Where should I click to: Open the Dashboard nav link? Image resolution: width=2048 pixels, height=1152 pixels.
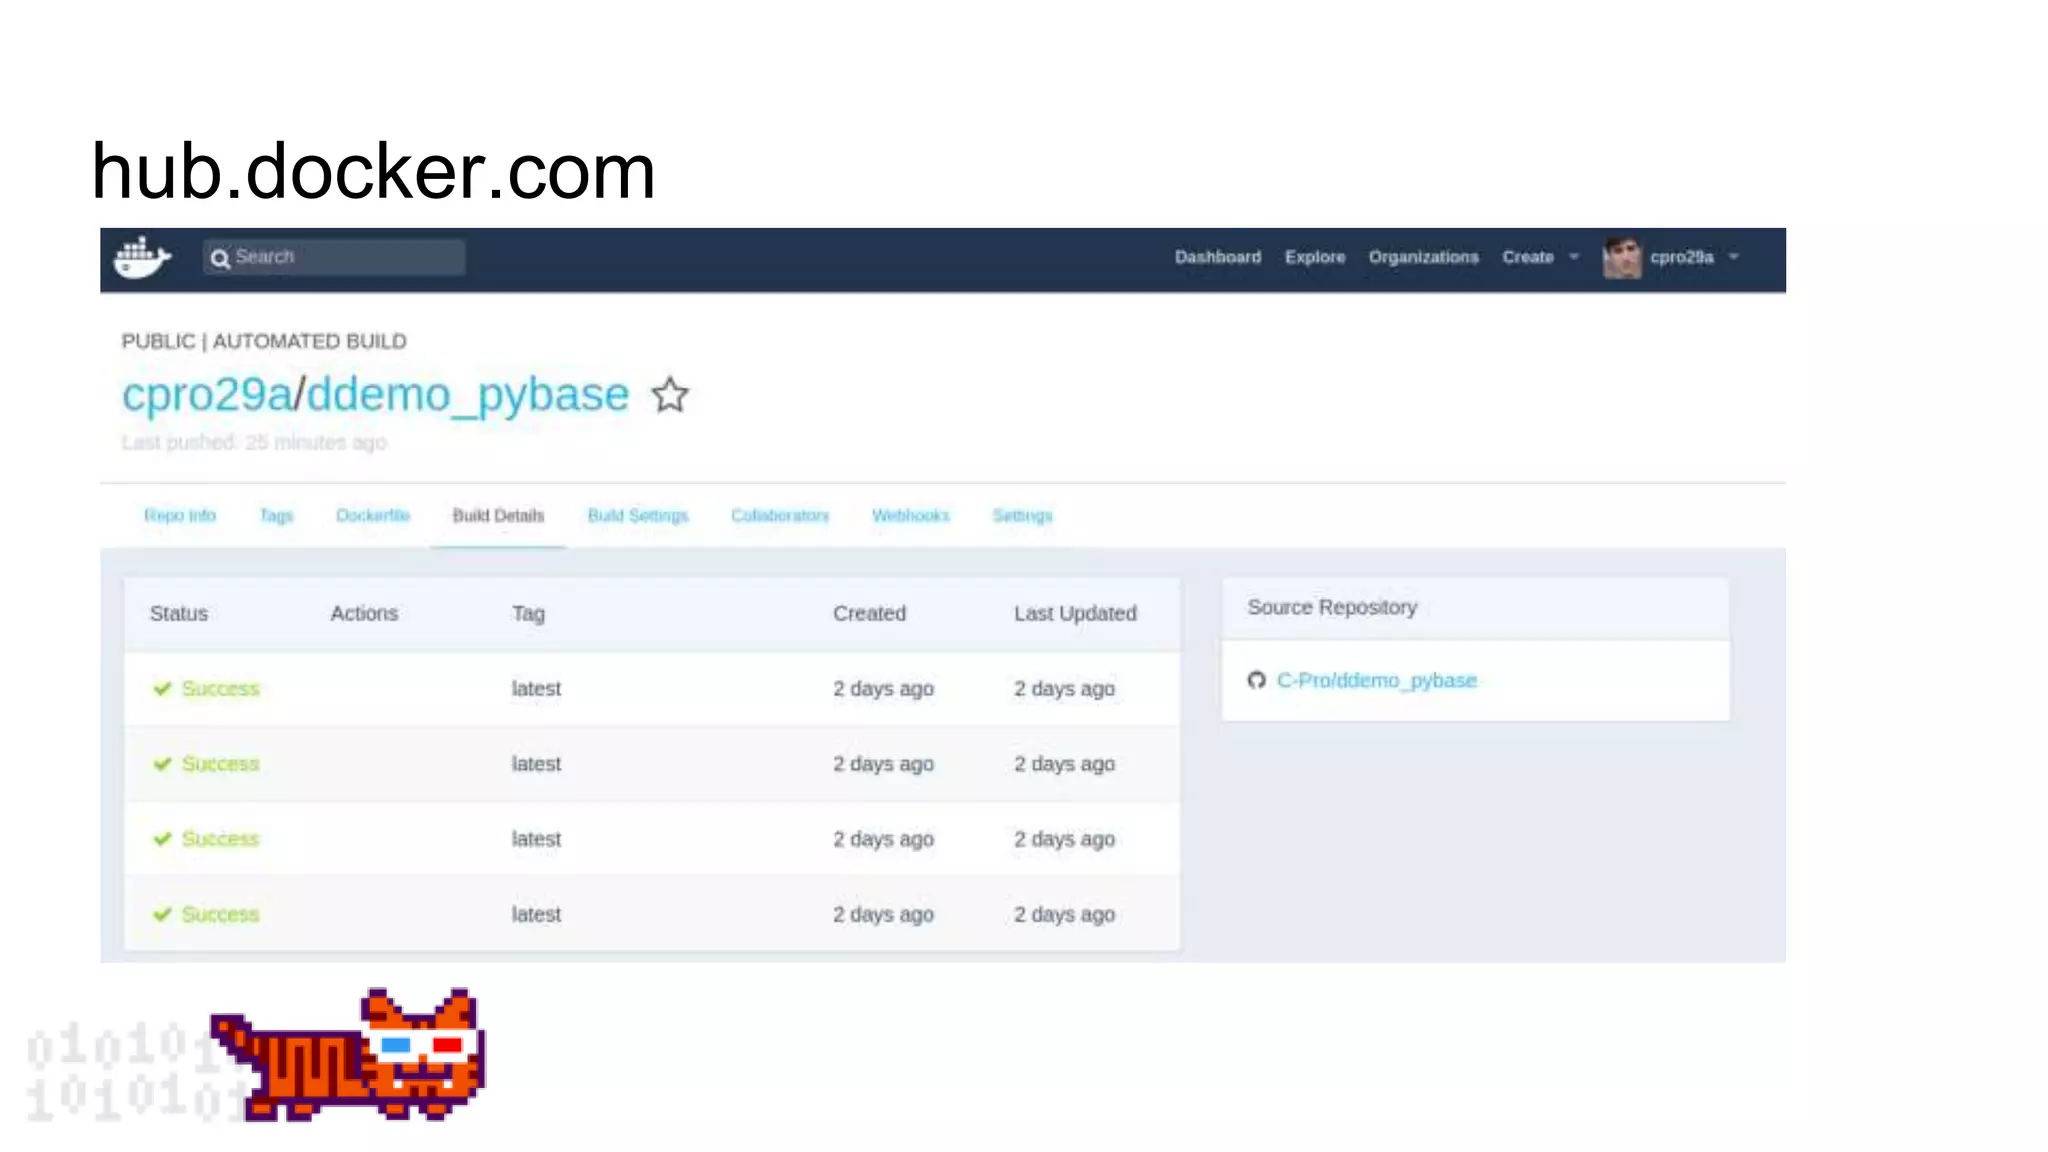(1217, 257)
